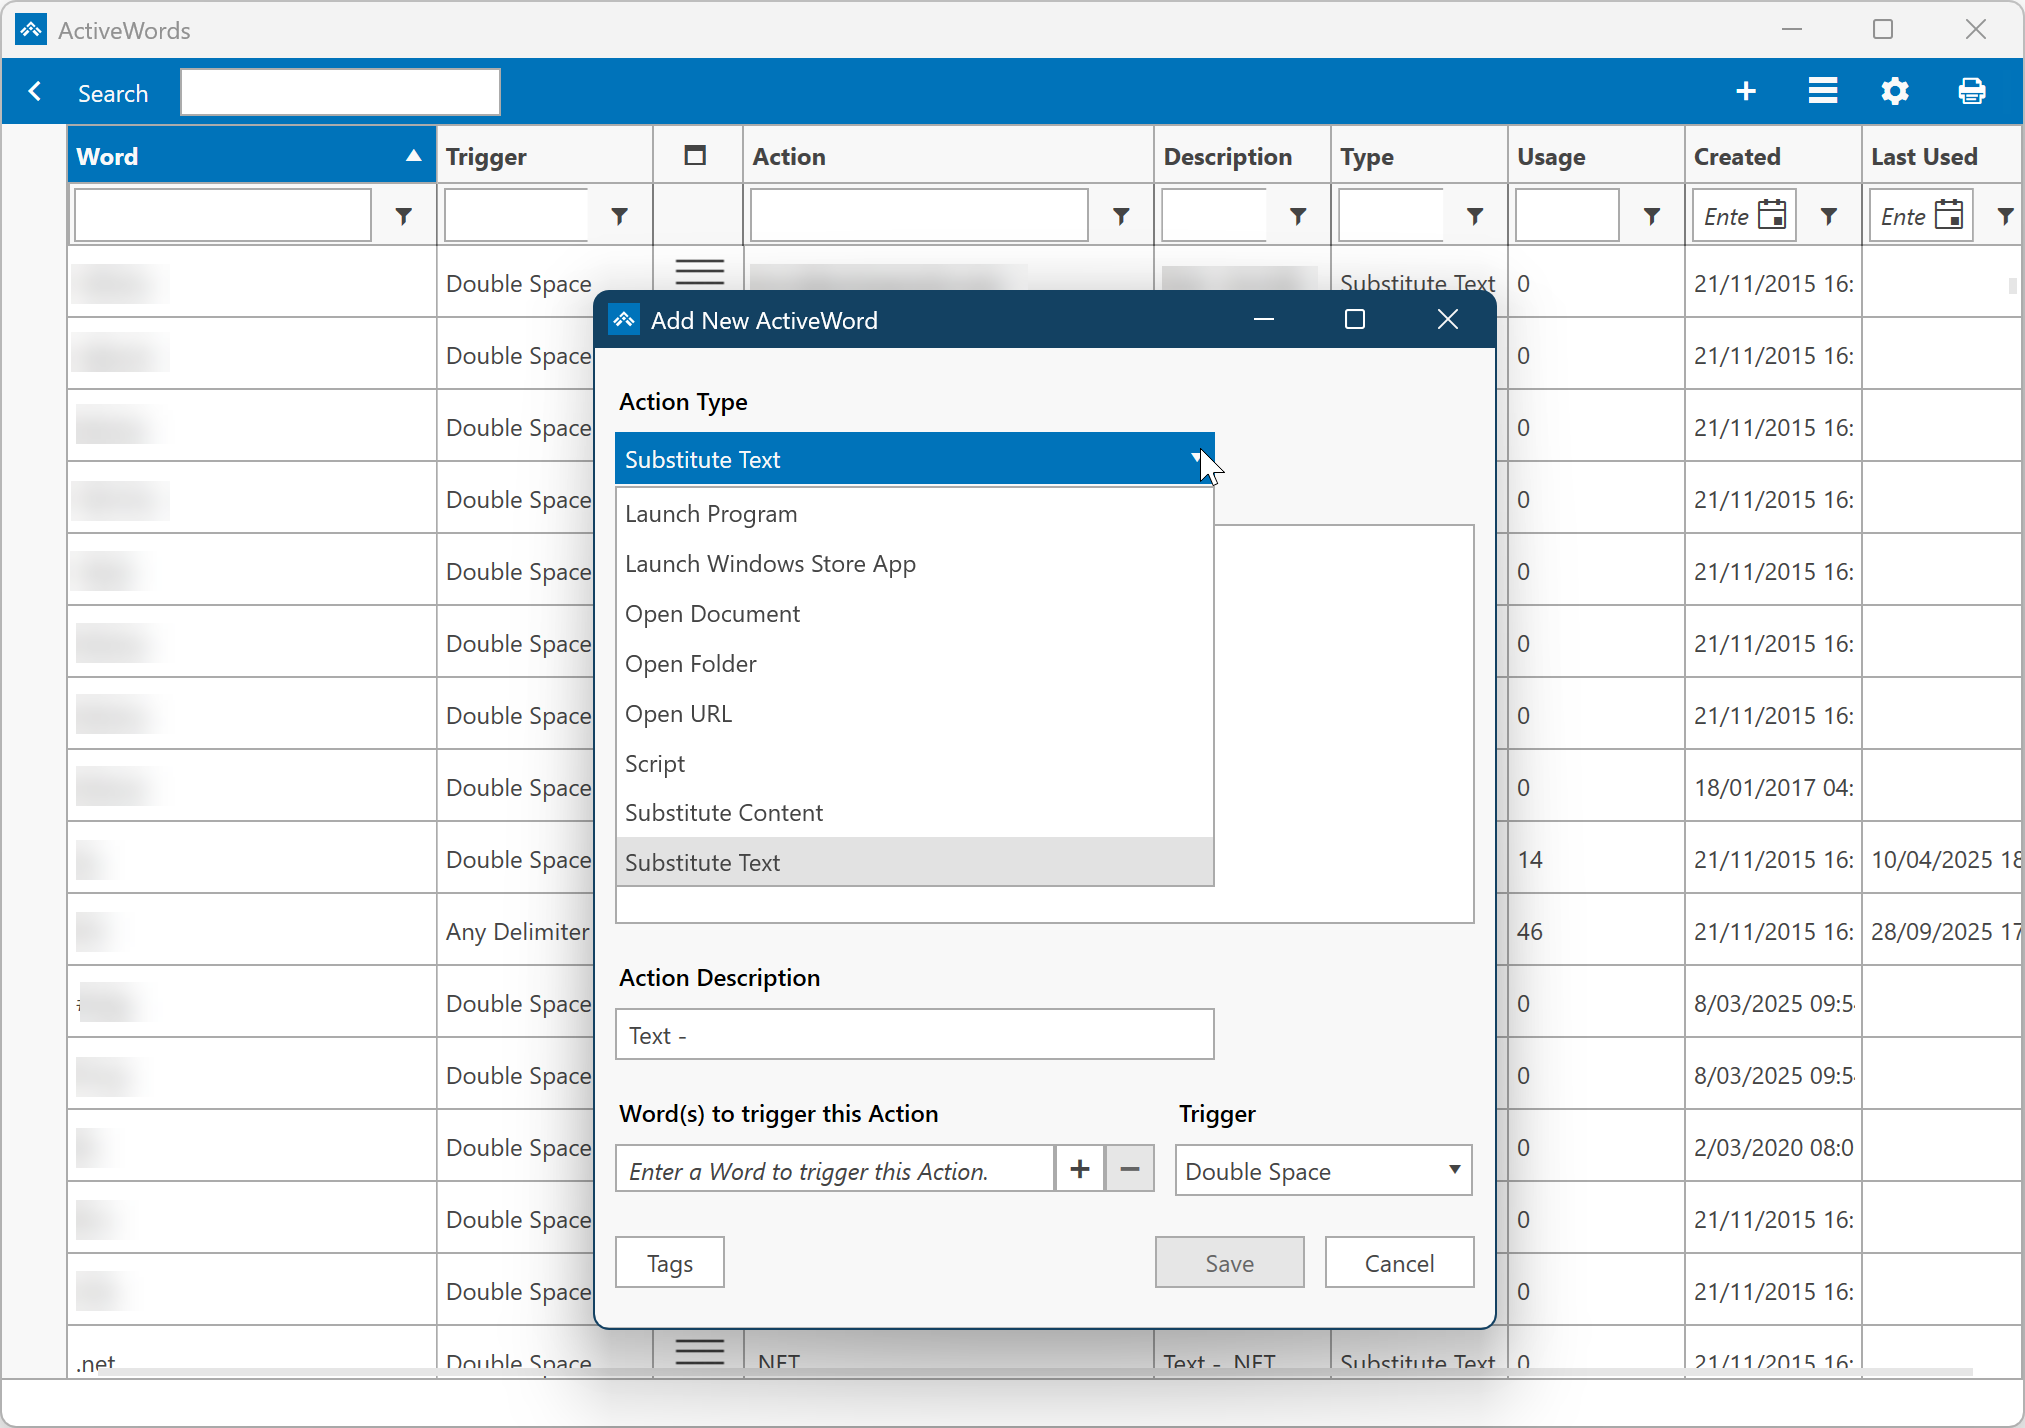Screen dimensions: 2025x1428
Task: Click the Tags button
Action: (x=669, y=1263)
